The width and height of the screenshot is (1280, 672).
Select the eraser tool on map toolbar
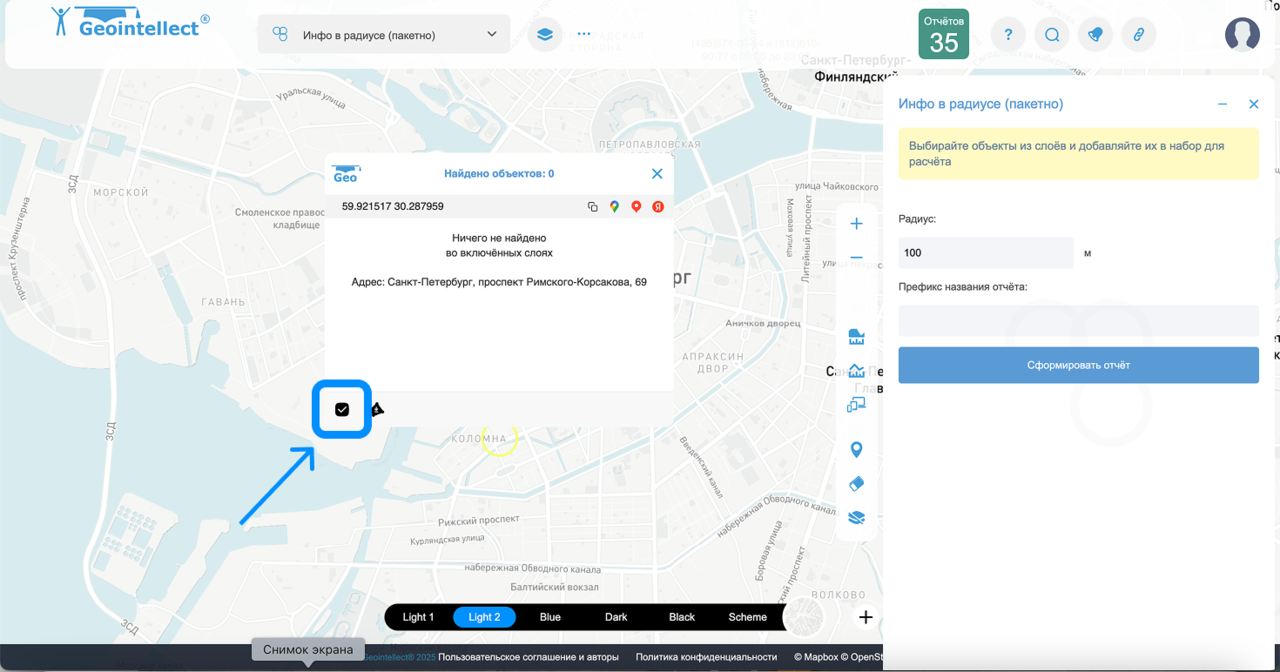click(856, 484)
